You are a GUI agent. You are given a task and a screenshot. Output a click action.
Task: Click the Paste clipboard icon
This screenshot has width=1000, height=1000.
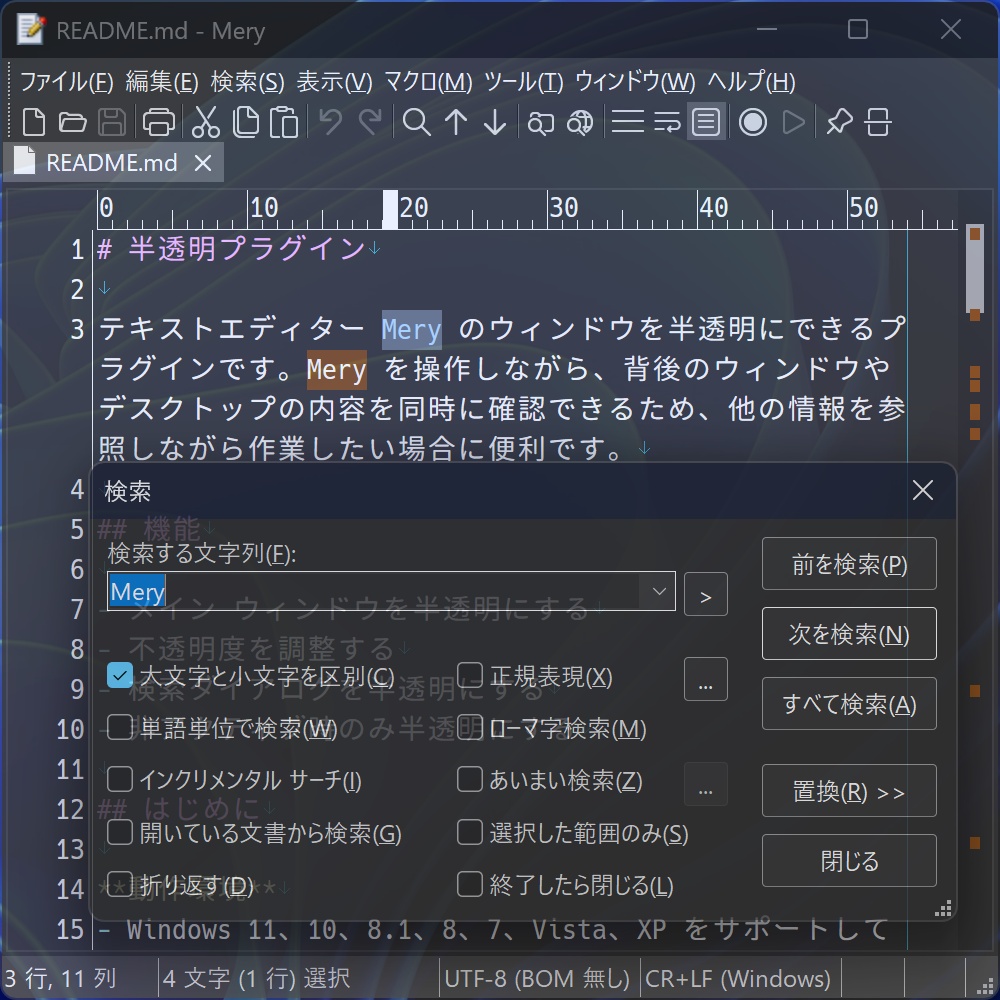pos(284,121)
